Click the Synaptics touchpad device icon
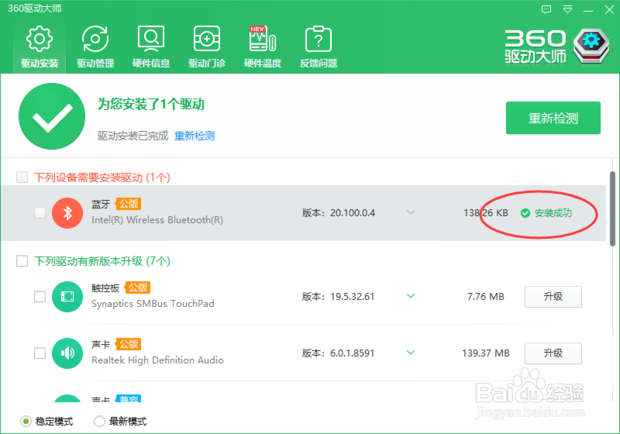Image resolution: width=620 pixels, height=434 pixels. pyautogui.click(x=67, y=296)
